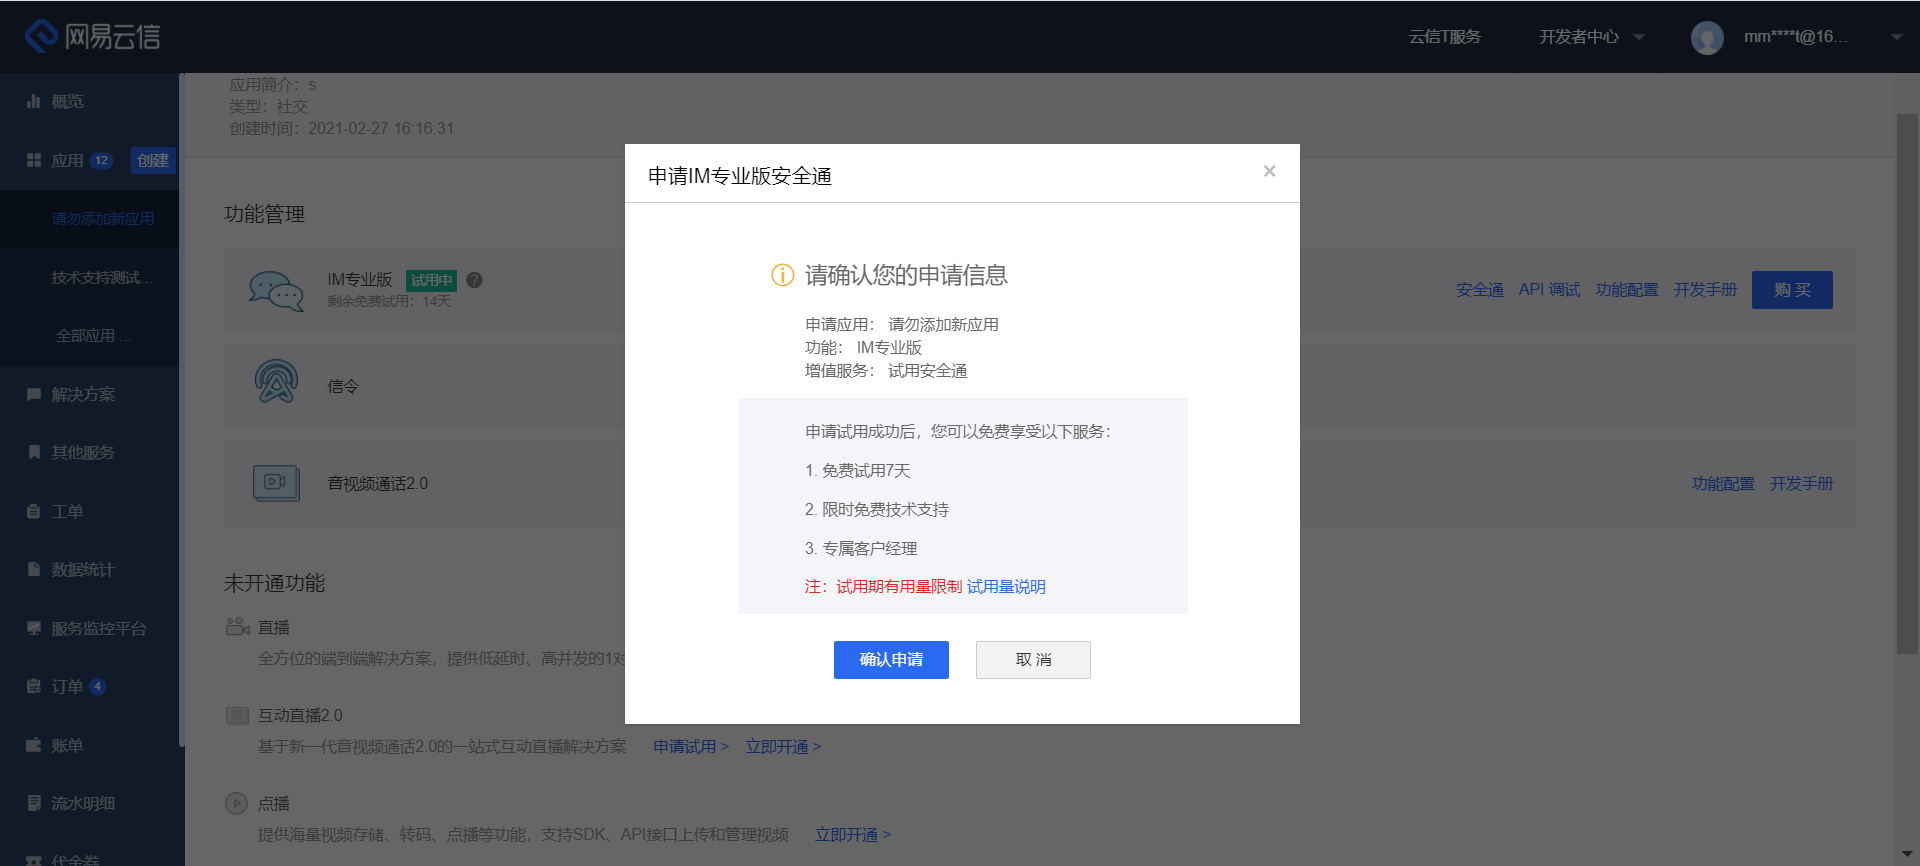
Task: Click the 创建 button in sidebar
Action: coord(153,160)
